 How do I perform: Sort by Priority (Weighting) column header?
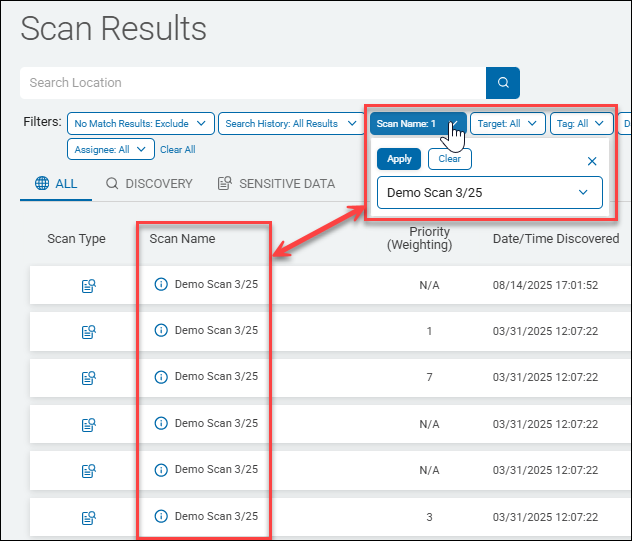coord(419,238)
